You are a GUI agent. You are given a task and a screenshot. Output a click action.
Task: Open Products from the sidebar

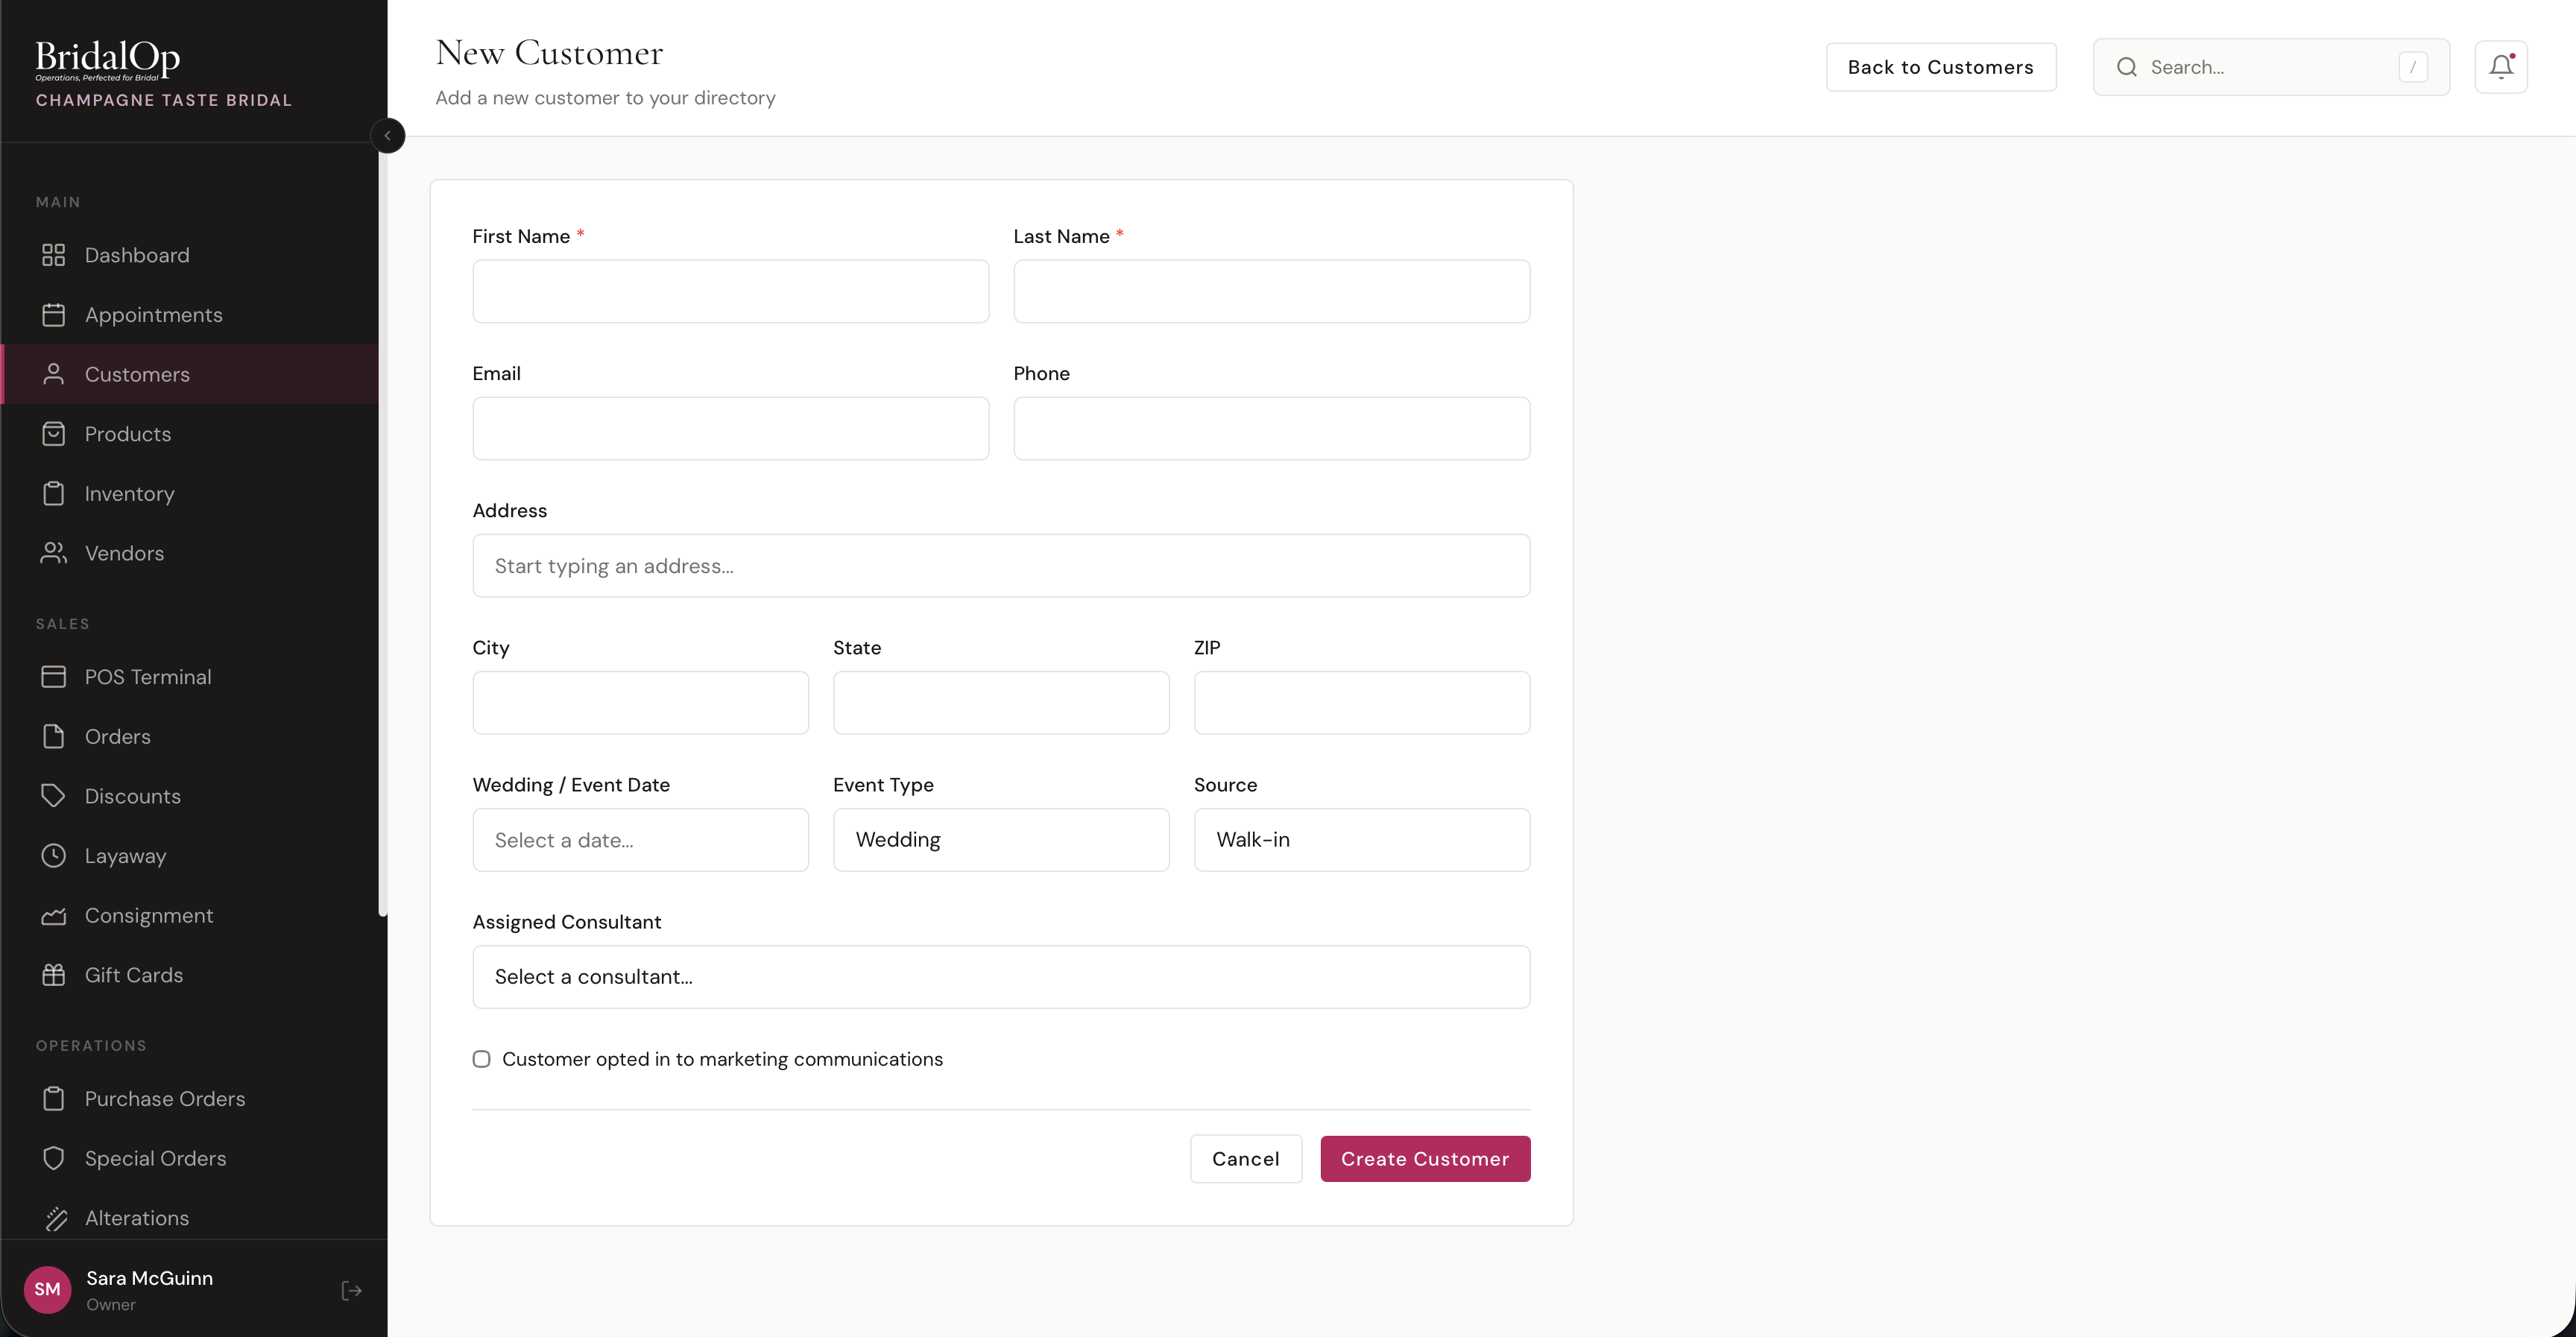click(x=128, y=433)
